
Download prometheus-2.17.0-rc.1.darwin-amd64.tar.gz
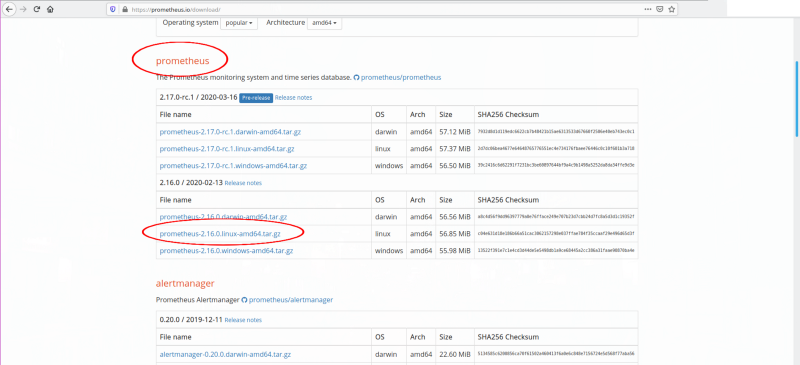click(x=230, y=132)
